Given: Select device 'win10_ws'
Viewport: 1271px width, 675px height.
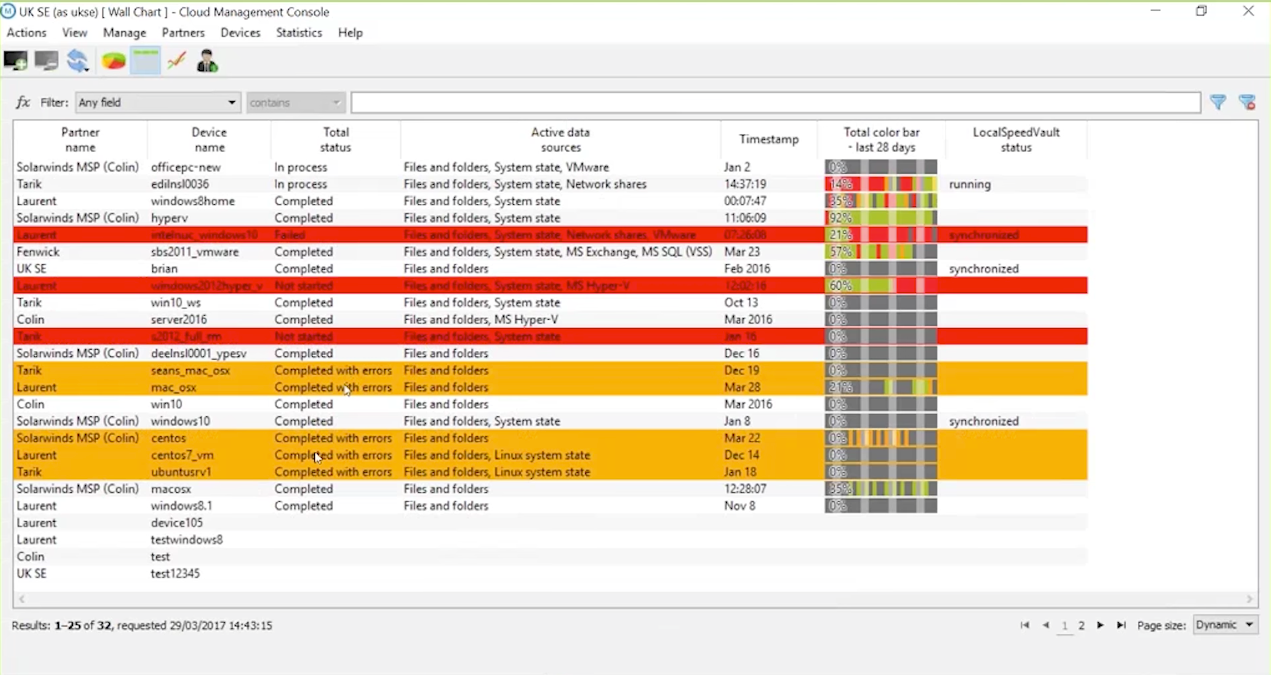Looking at the screenshot, I should point(176,303).
